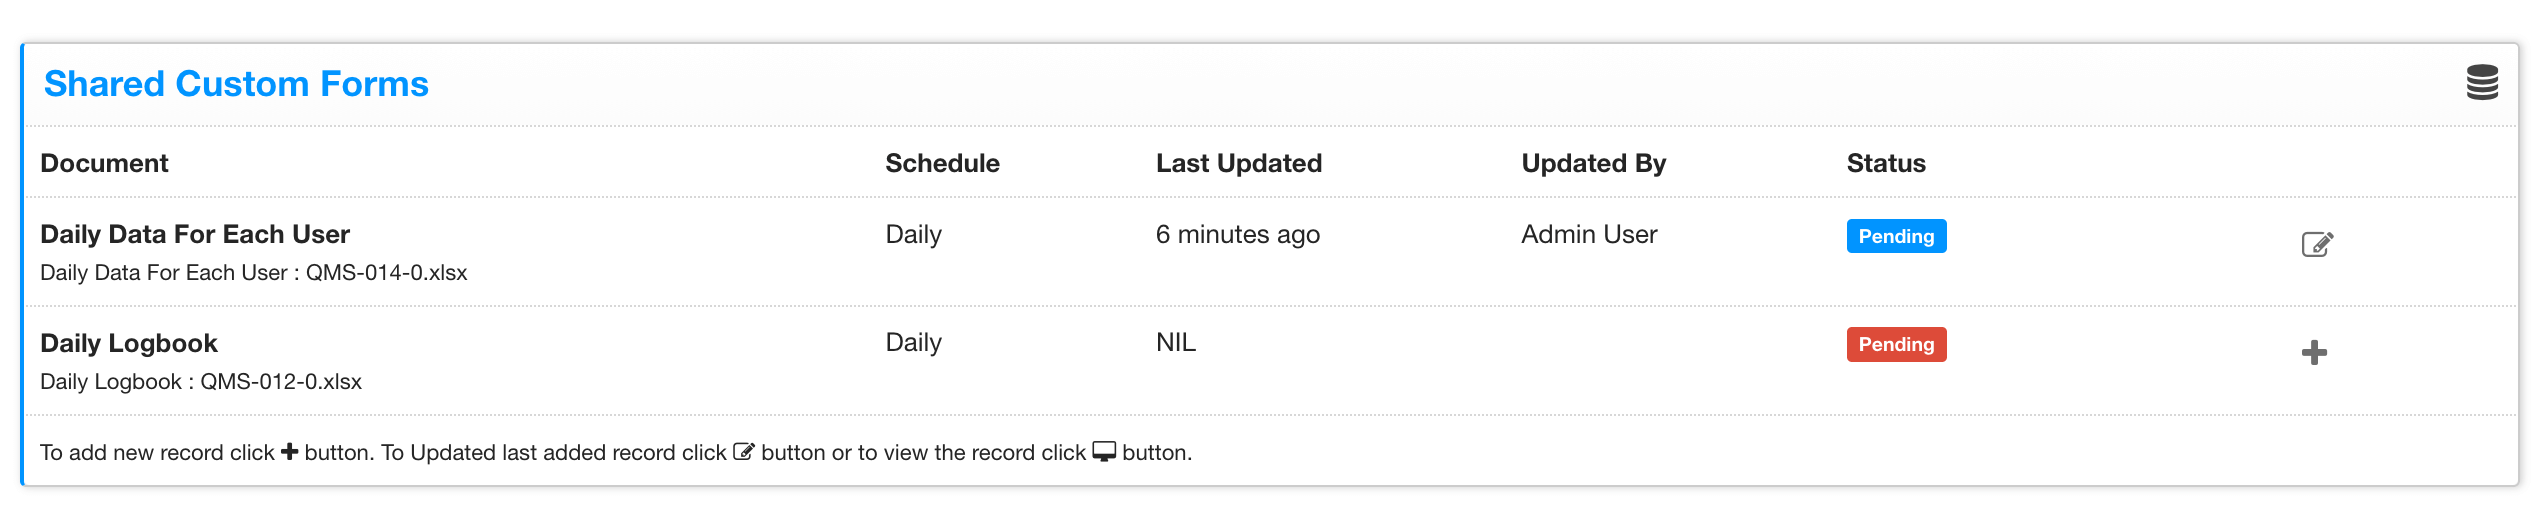The height and width of the screenshot is (520, 2540).
Task: Open the Shared Custom Forms heading
Action: coord(236,84)
